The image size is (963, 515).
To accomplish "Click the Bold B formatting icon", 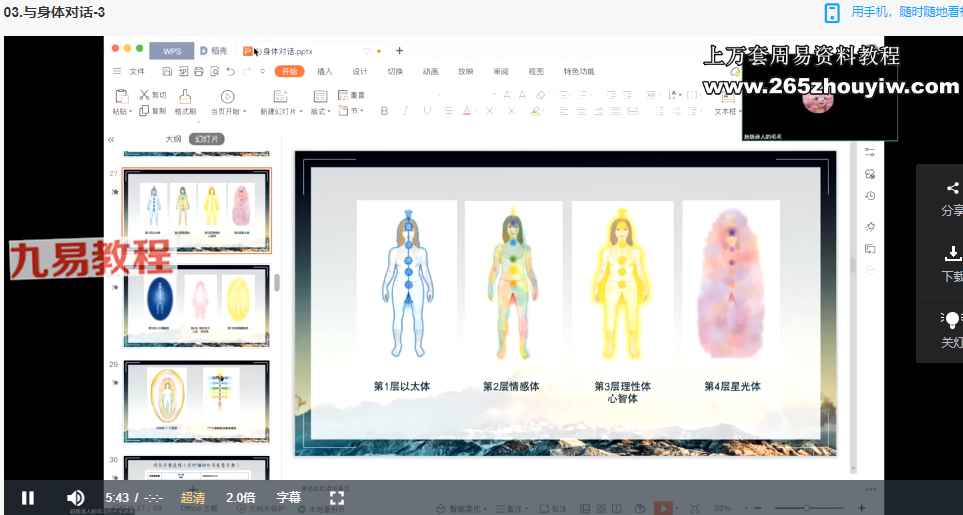I will point(384,111).
